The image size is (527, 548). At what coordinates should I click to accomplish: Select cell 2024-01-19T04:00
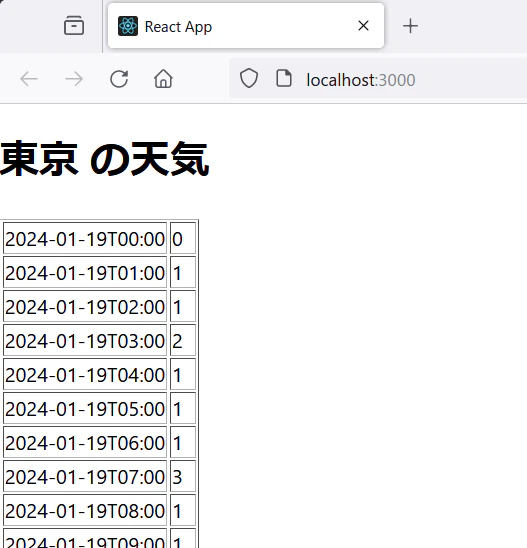85,374
